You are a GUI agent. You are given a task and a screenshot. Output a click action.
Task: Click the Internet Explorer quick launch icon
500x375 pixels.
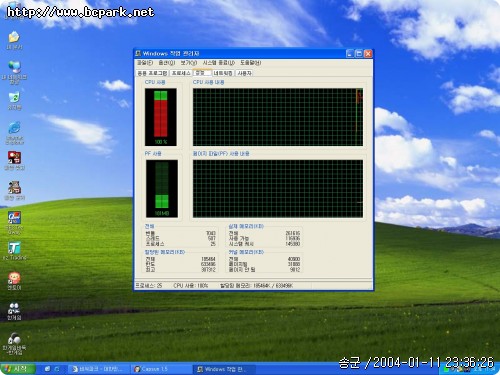click(57, 369)
